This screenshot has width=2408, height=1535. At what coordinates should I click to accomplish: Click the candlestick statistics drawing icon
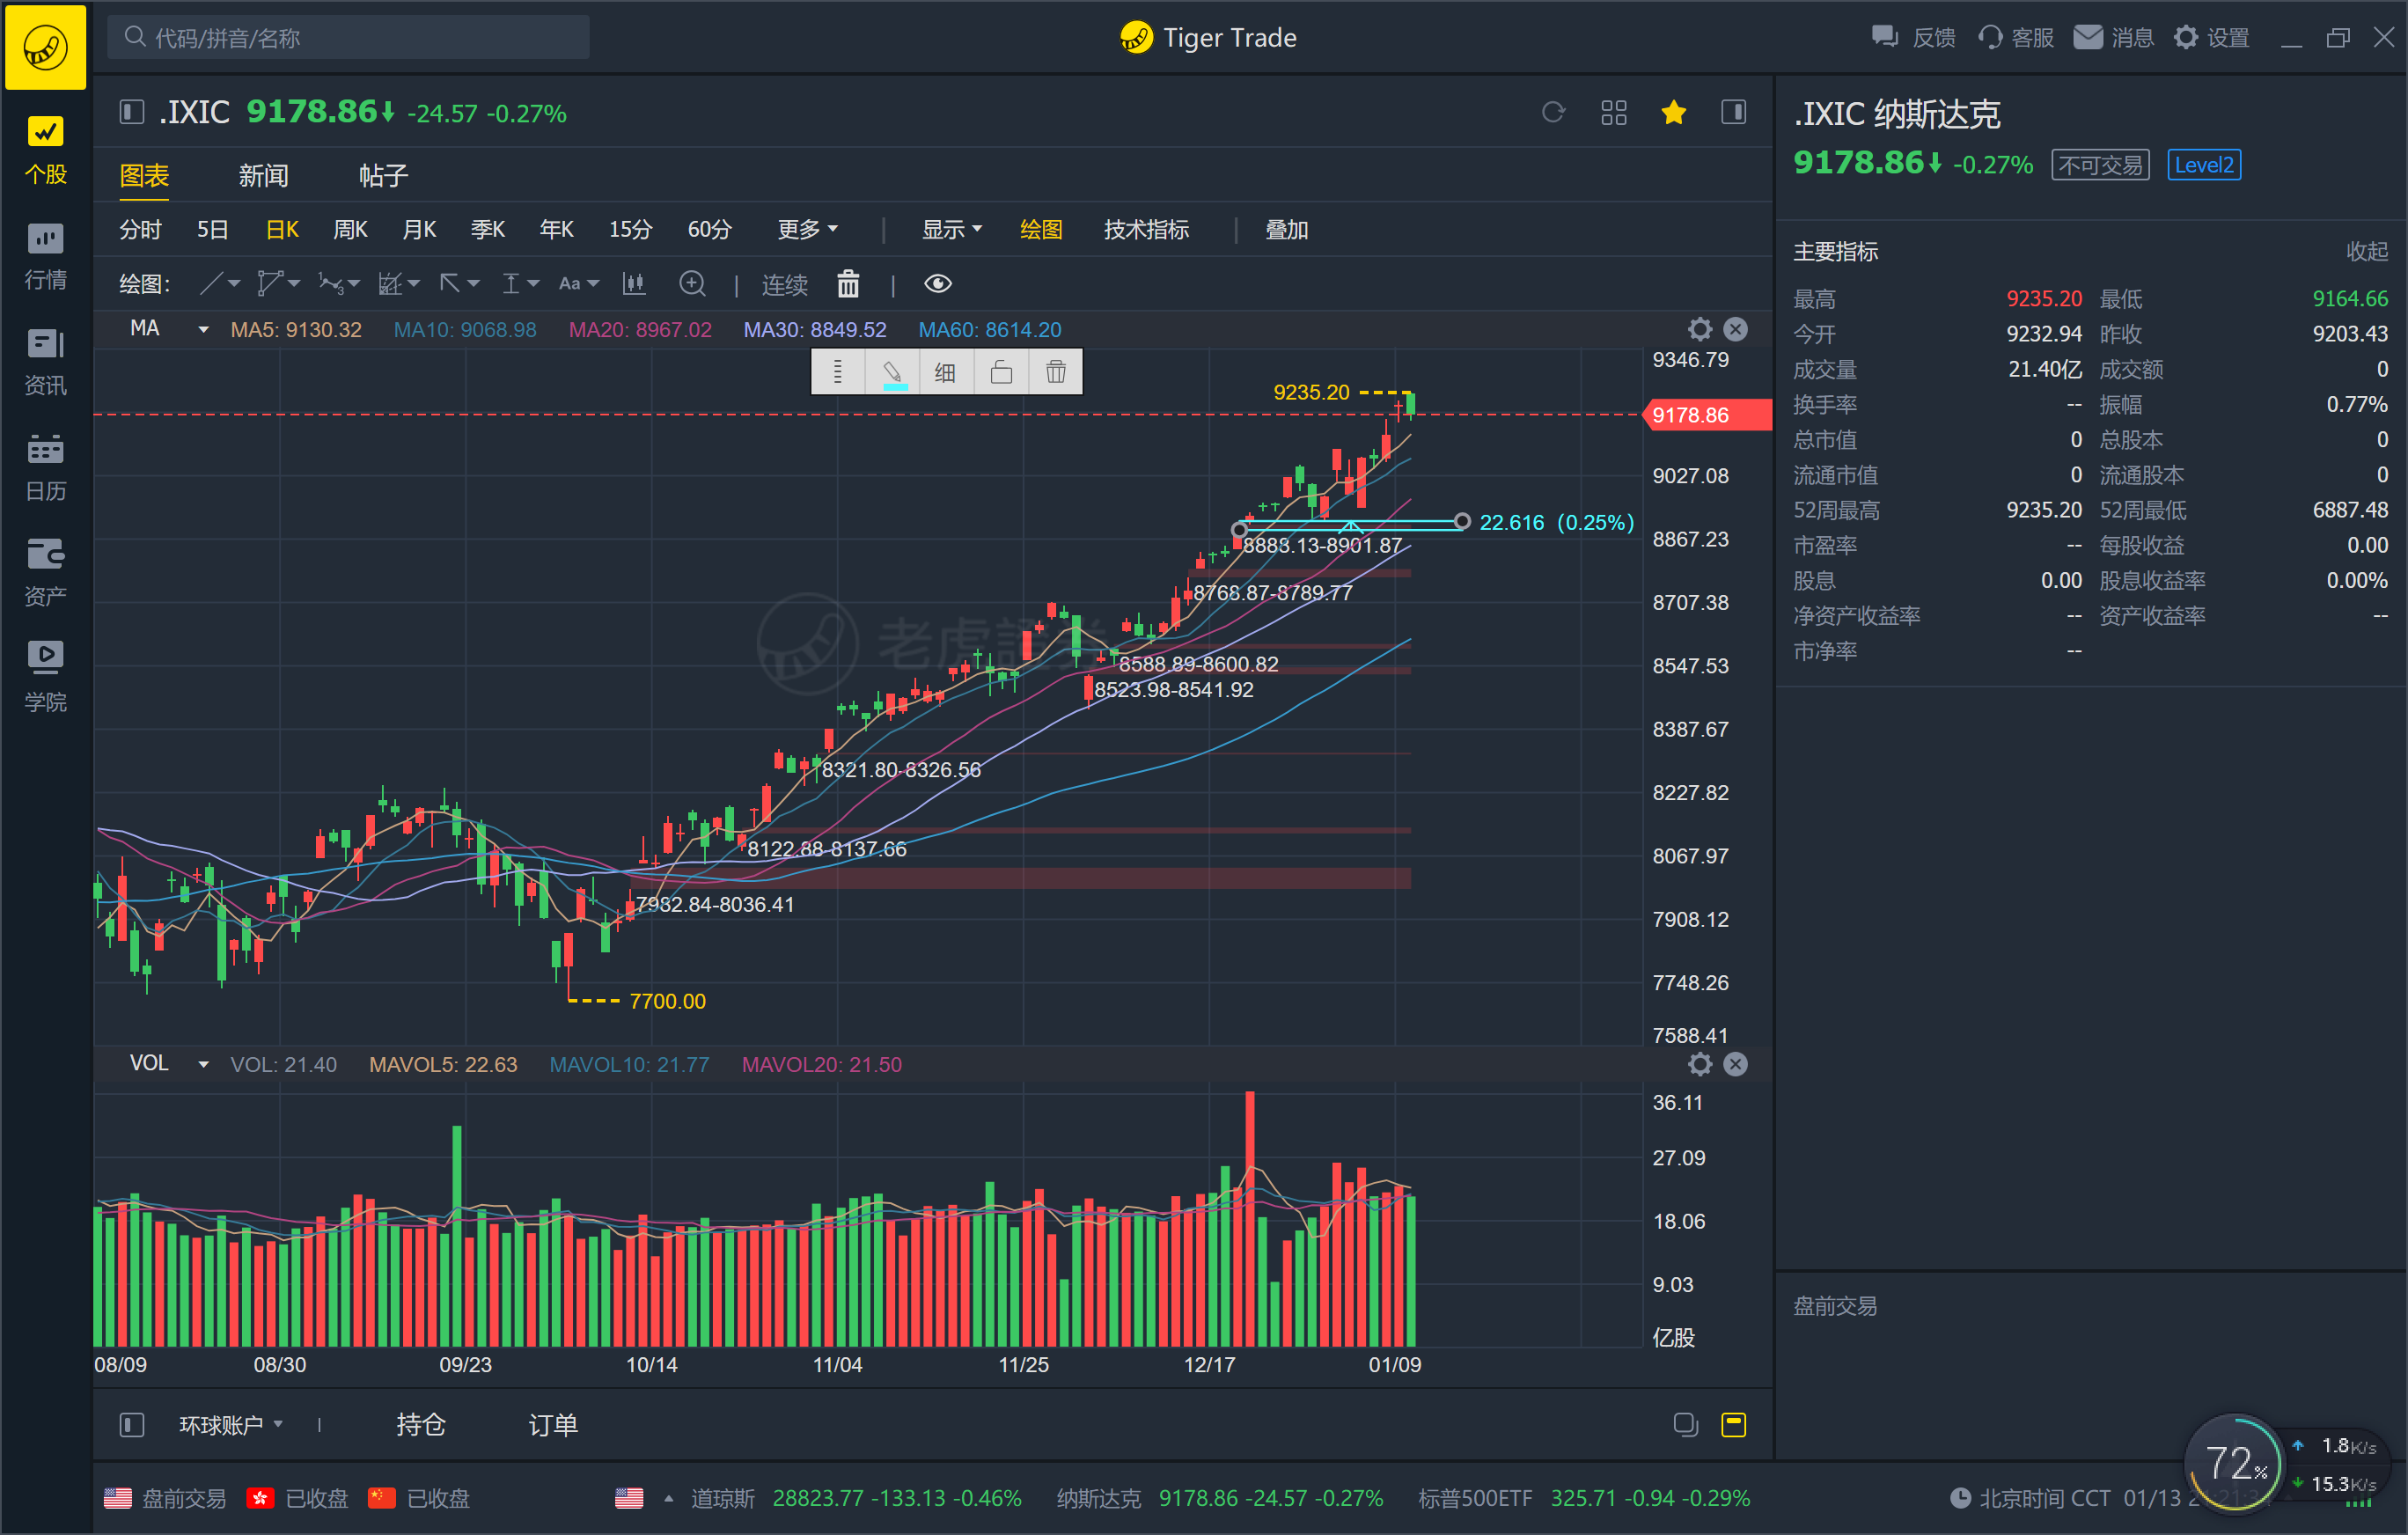pos(634,284)
